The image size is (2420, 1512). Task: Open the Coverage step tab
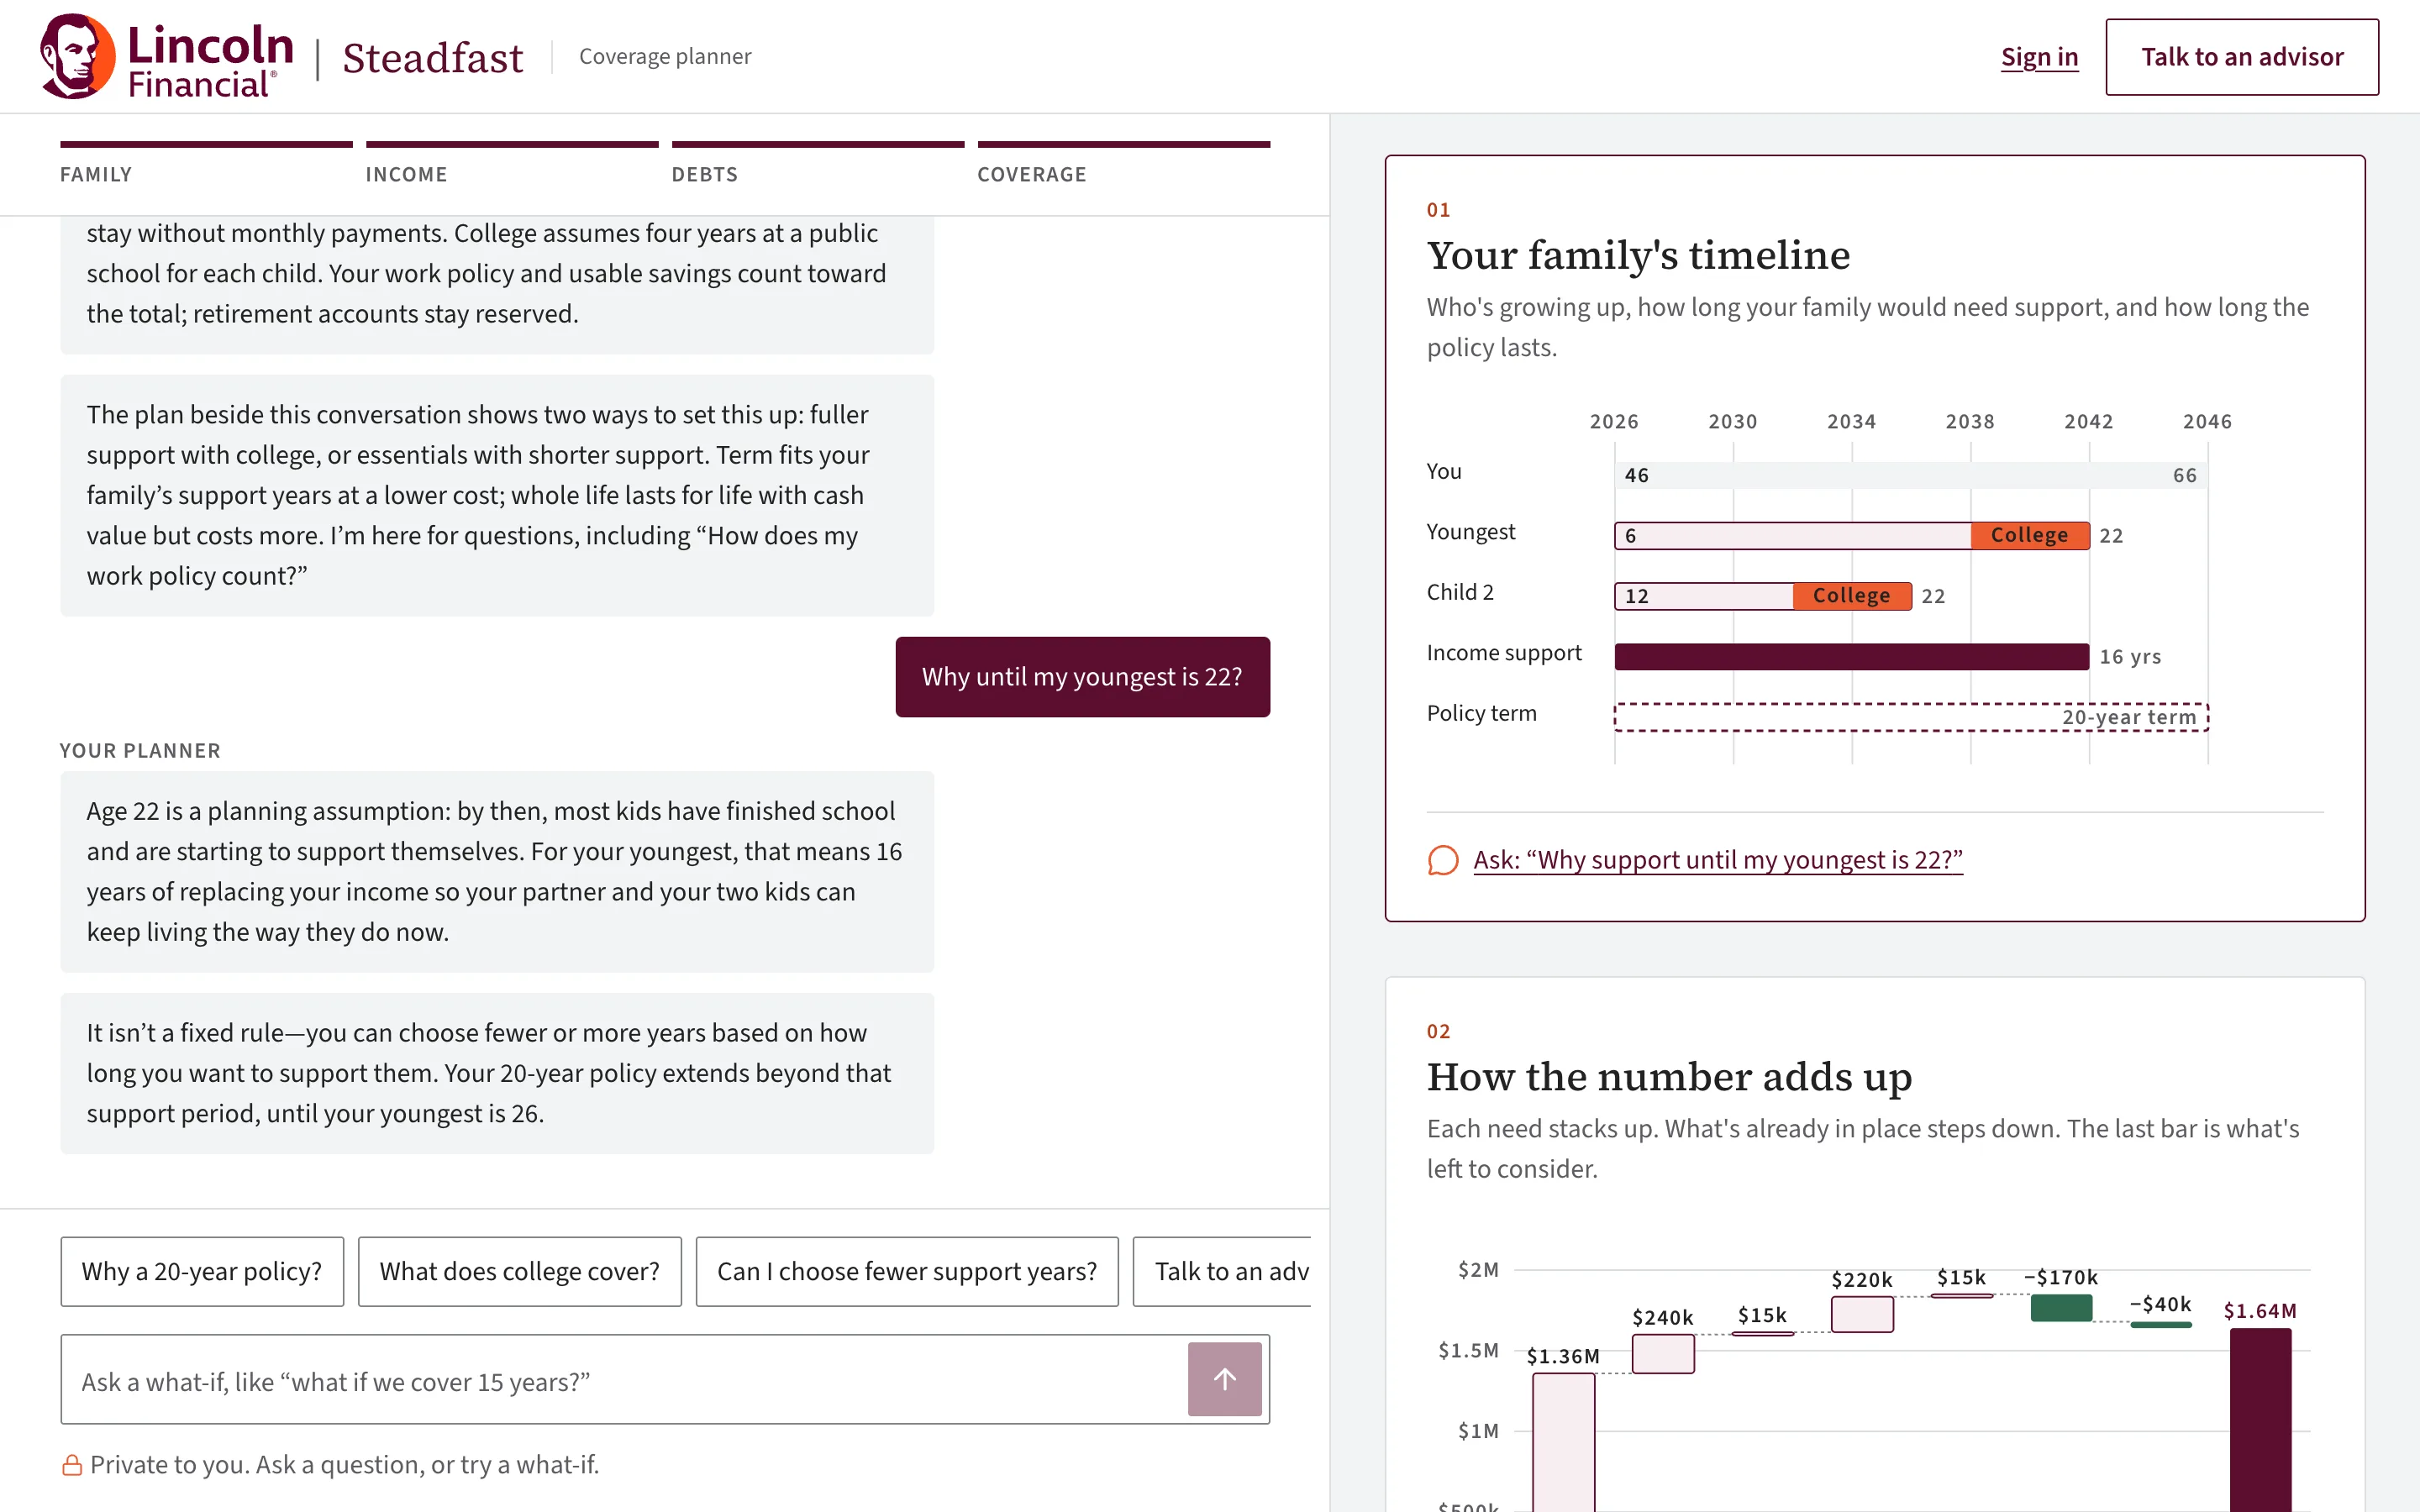1124,164
